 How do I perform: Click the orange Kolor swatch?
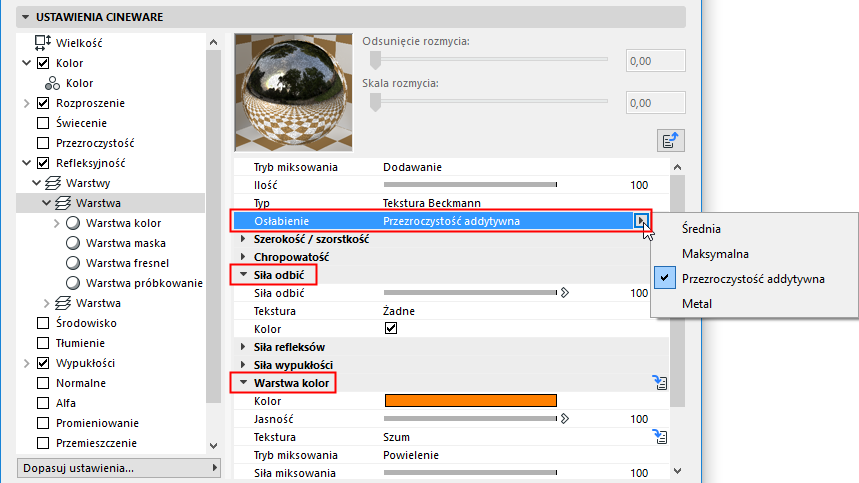471,401
